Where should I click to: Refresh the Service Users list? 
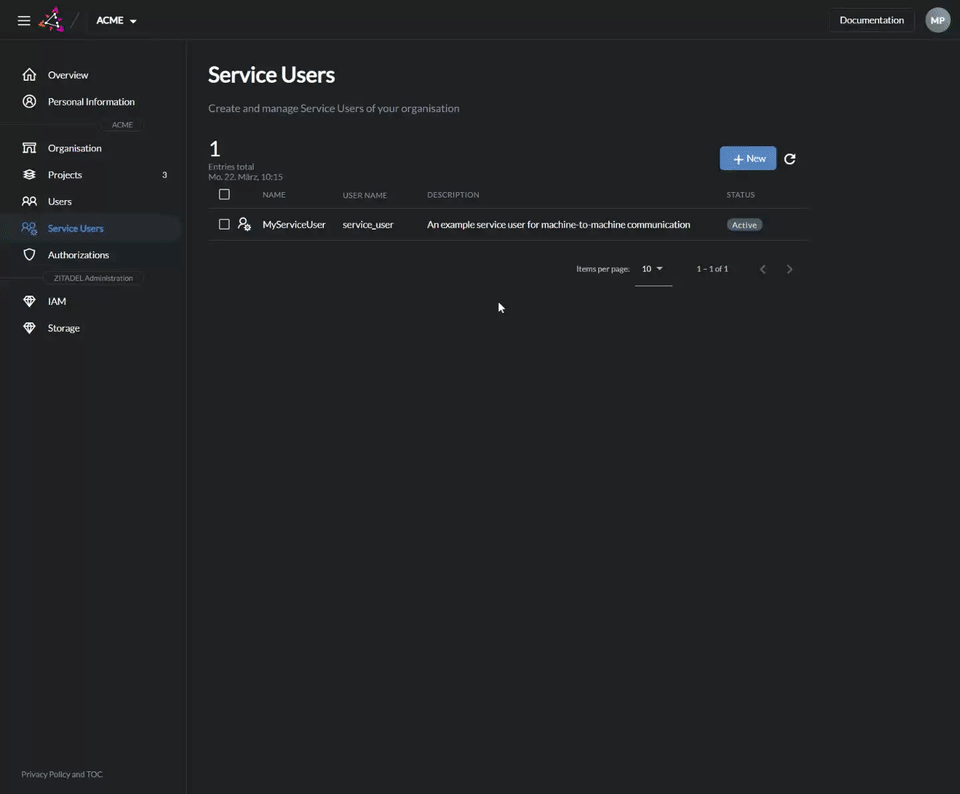coord(790,158)
